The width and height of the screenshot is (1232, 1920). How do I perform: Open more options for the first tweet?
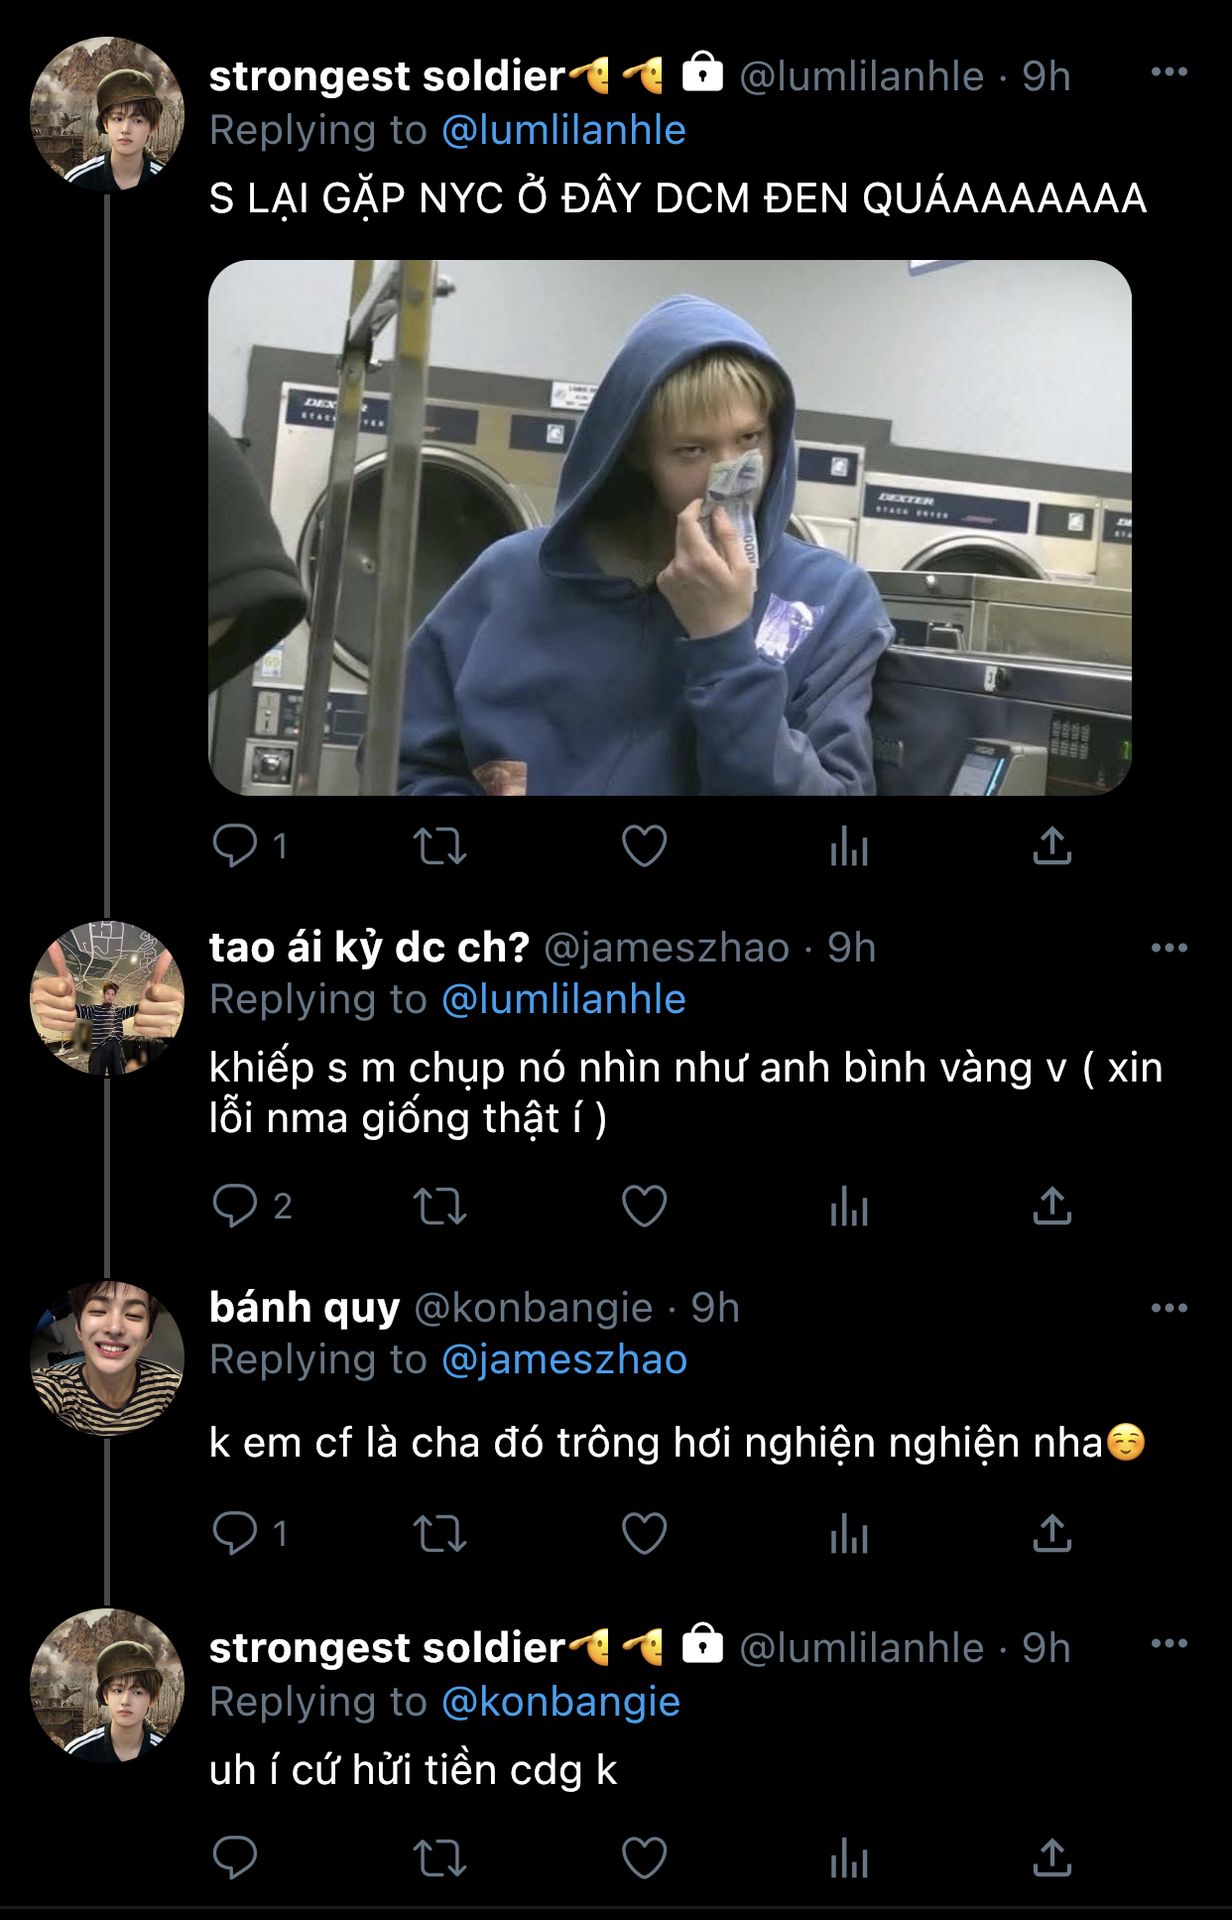point(1169,72)
